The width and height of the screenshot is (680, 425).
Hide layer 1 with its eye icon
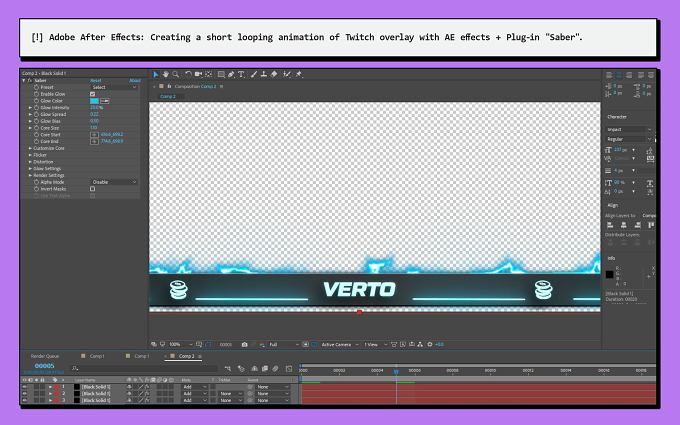pyautogui.click(x=25, y=387)
